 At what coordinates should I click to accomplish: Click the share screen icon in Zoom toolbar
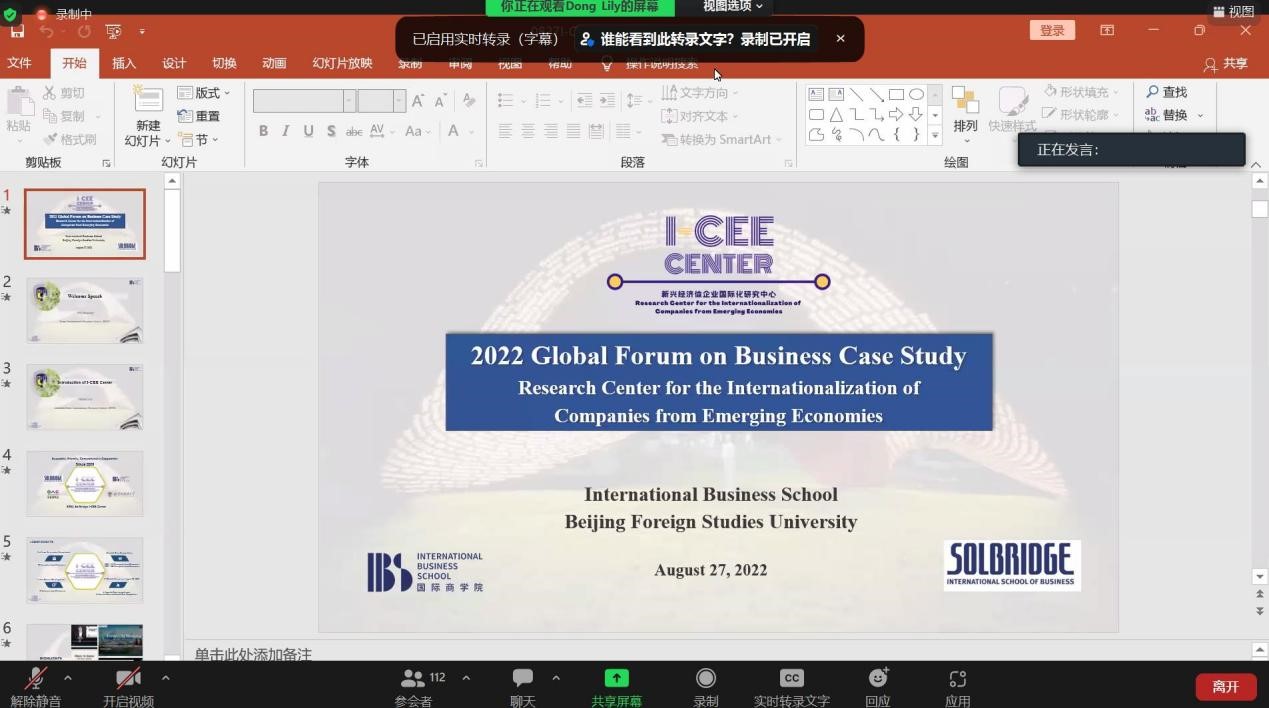[x=616, y=679]
